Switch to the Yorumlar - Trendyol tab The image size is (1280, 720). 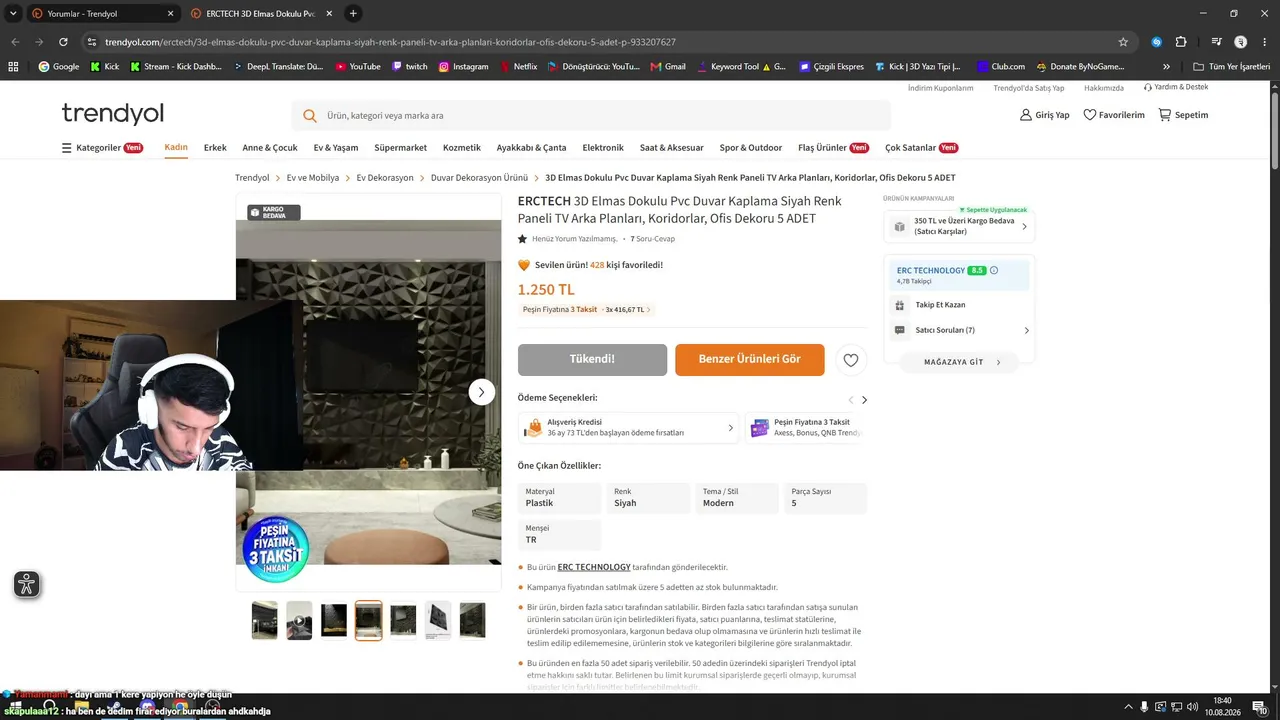click(x=100, y=14)
